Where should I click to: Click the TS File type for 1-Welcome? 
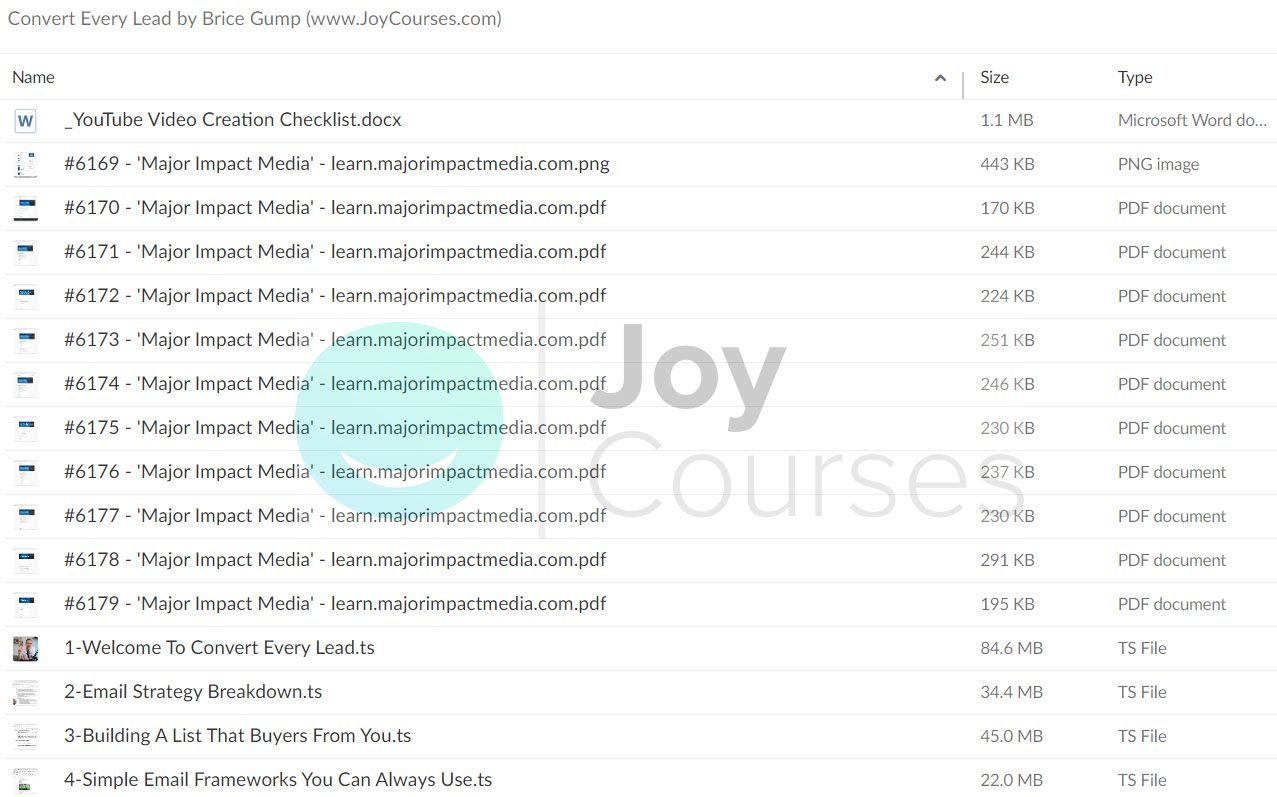coord(1143,648)
